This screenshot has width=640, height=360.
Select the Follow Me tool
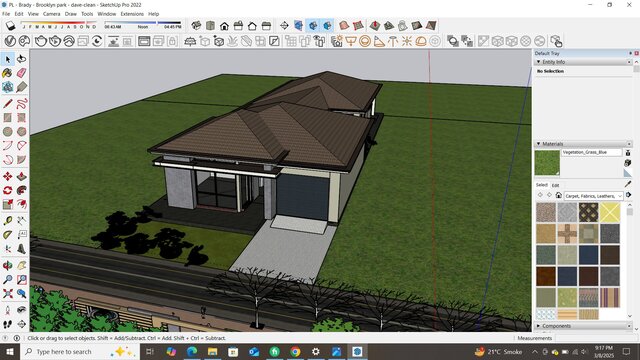tap(22, 190)
